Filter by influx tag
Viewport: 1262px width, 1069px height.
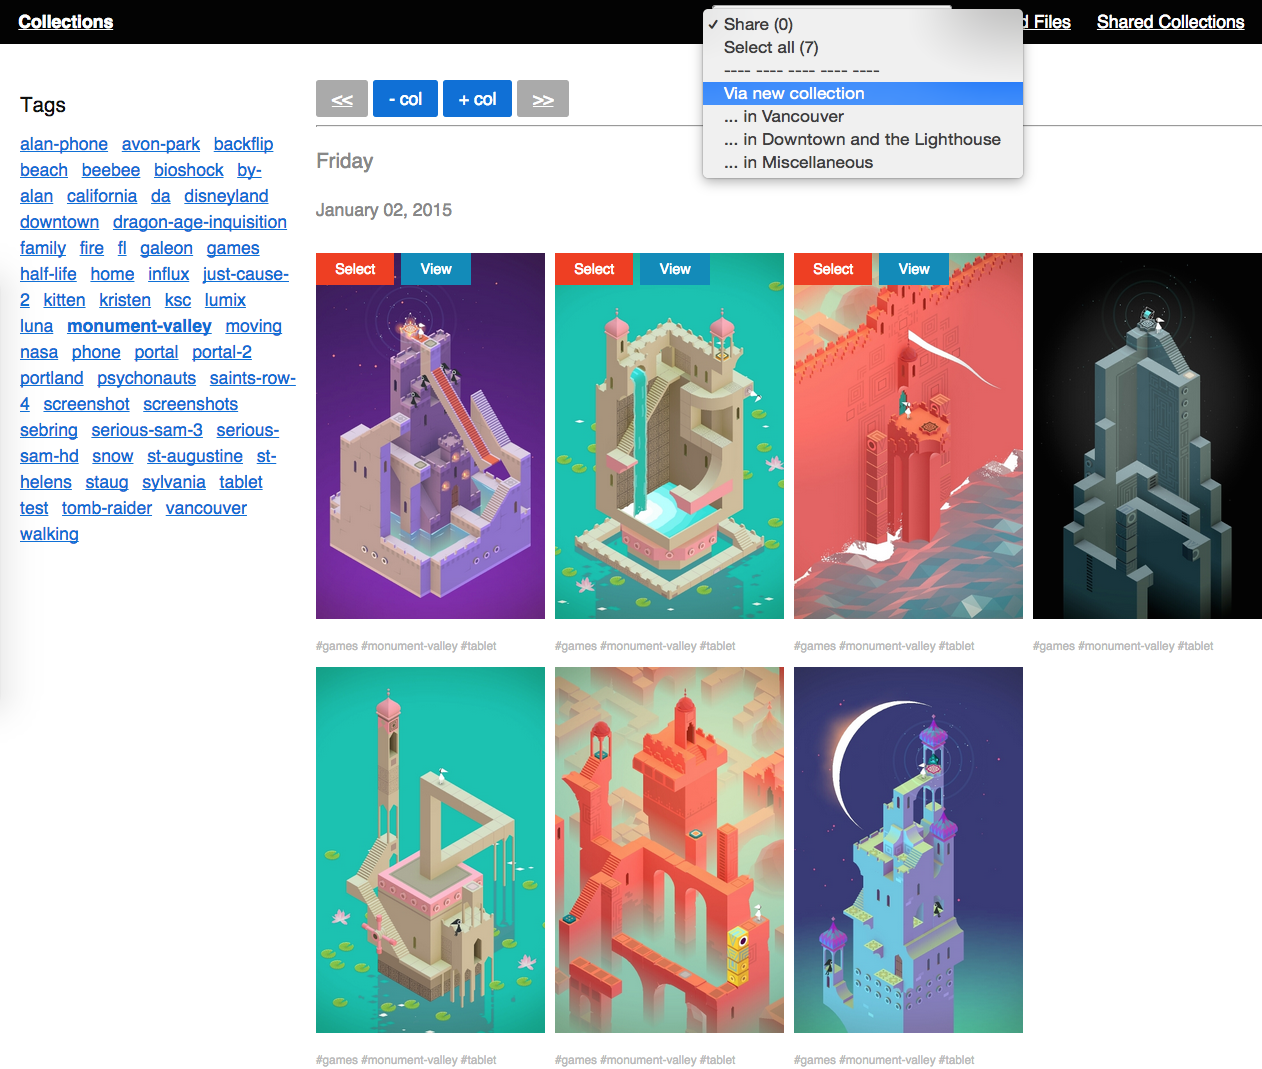(169, 274)
